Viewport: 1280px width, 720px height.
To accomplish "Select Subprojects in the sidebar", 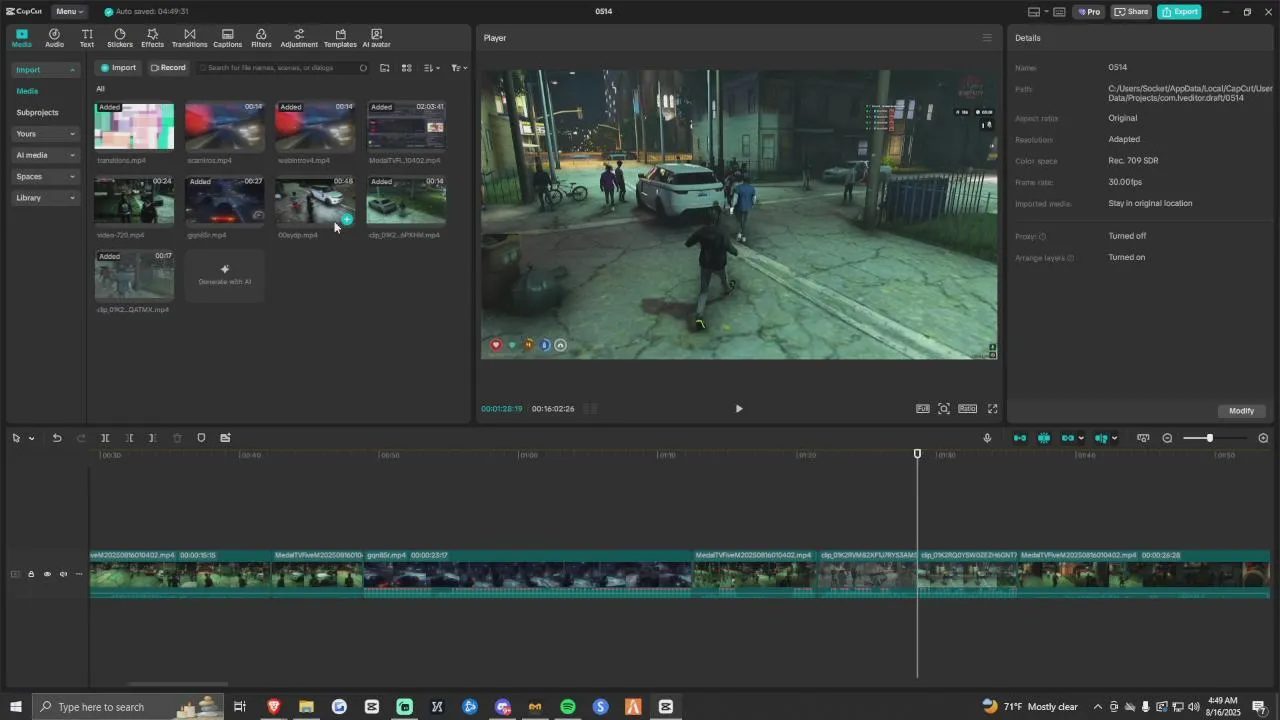I will (37, 112).
